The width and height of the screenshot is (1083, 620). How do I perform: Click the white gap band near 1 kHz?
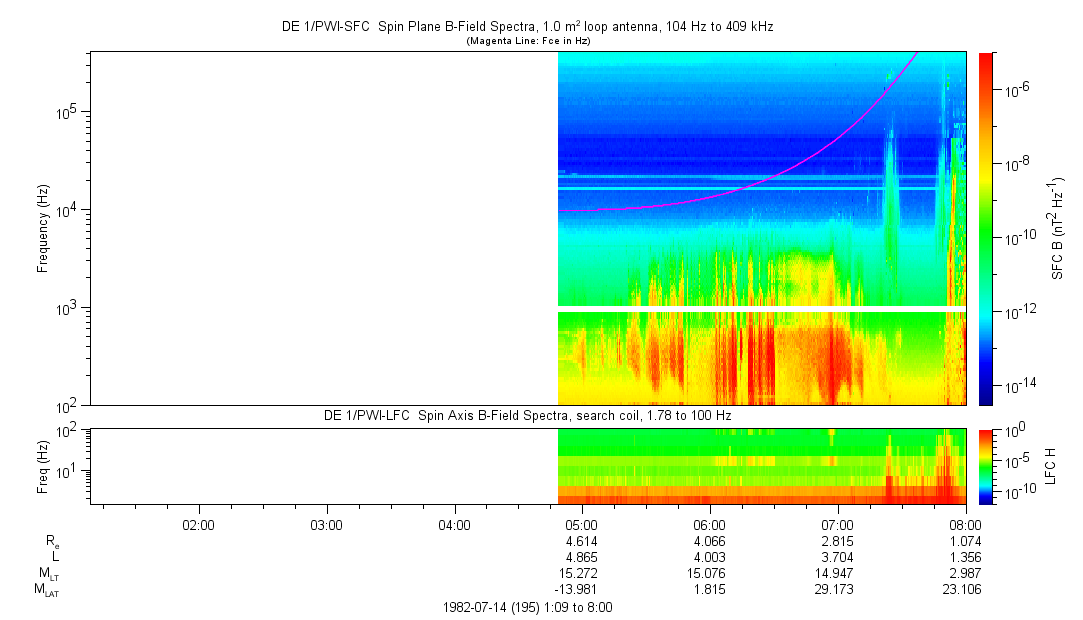tap(760, 309)
